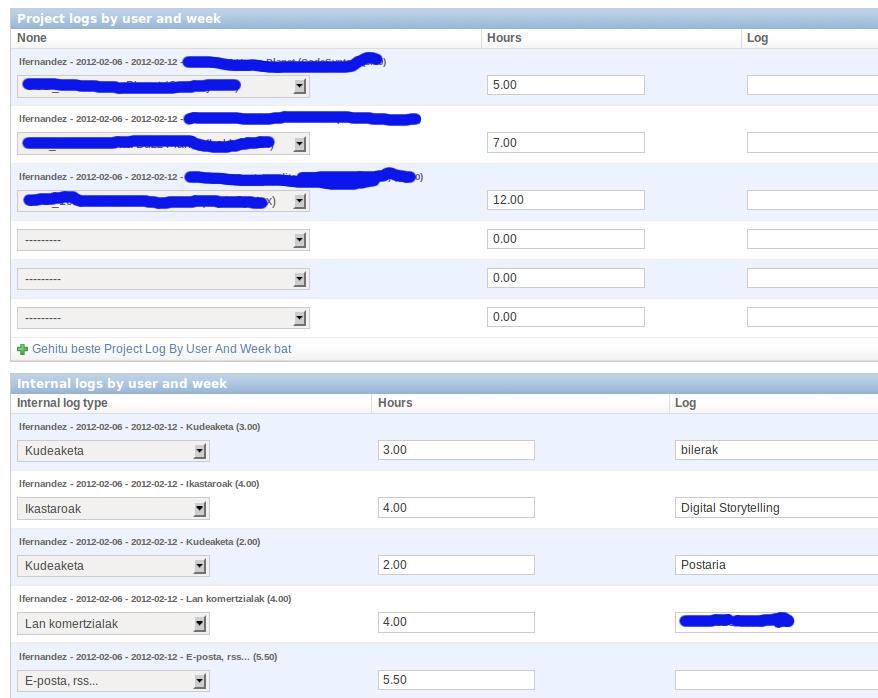Expand the Ikastaroak internal log type dropdown

[x=114, y=509]
